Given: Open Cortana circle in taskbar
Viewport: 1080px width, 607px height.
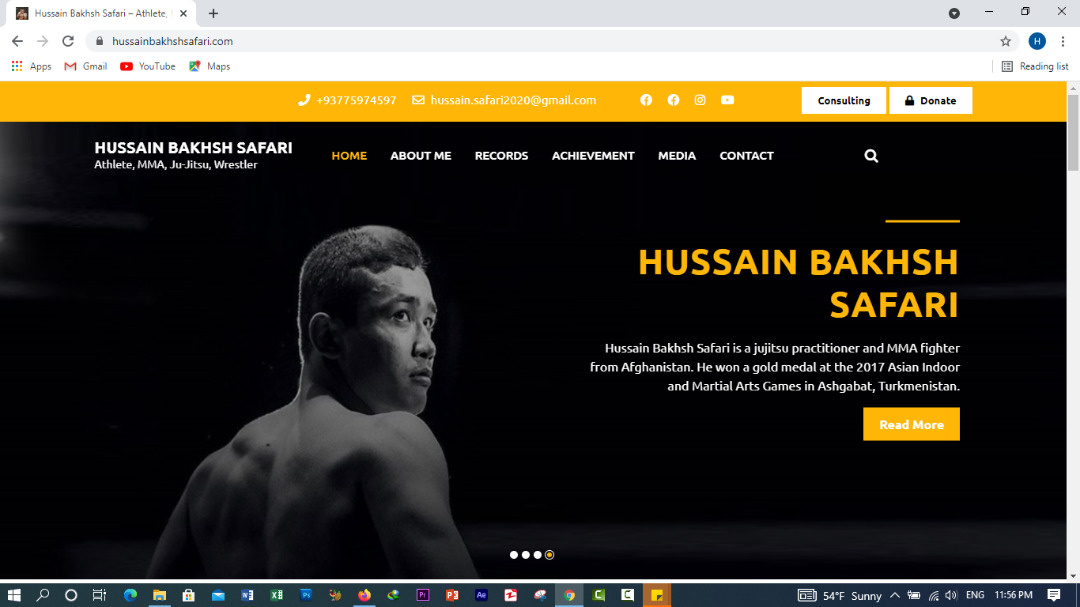Looking at the screenshot, I should point(70,595).
